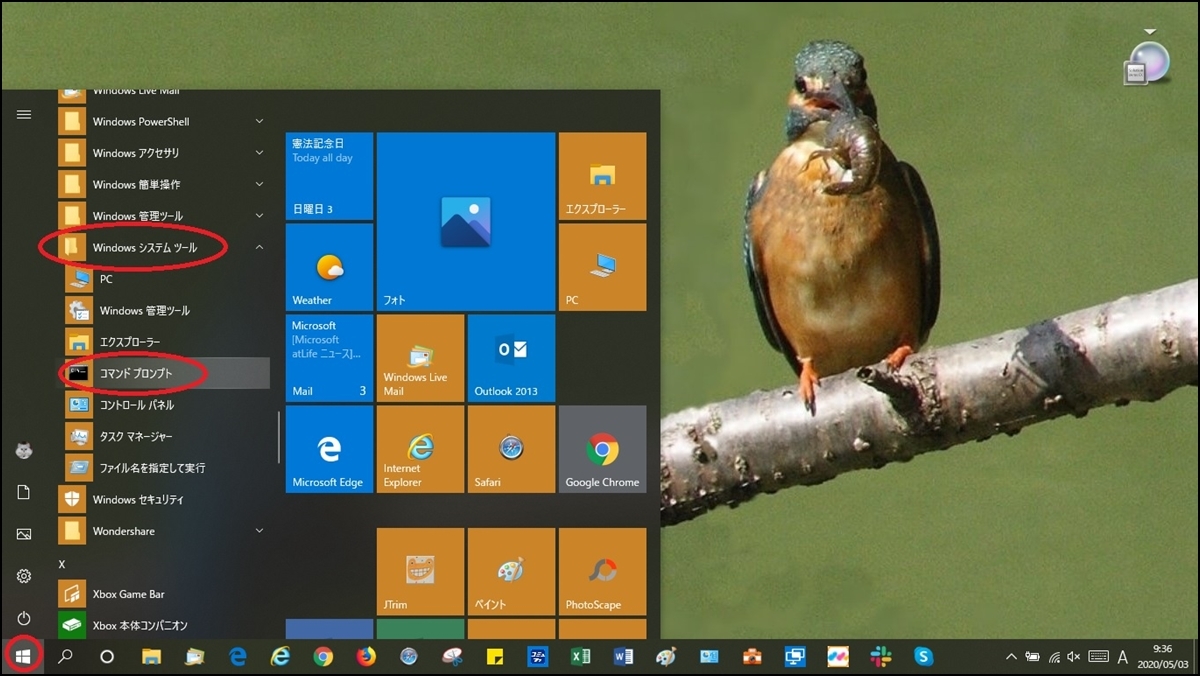Open the Photos (フォト) tile
The width and height of the screenshot is (1200, 676).
click(465, 221)
